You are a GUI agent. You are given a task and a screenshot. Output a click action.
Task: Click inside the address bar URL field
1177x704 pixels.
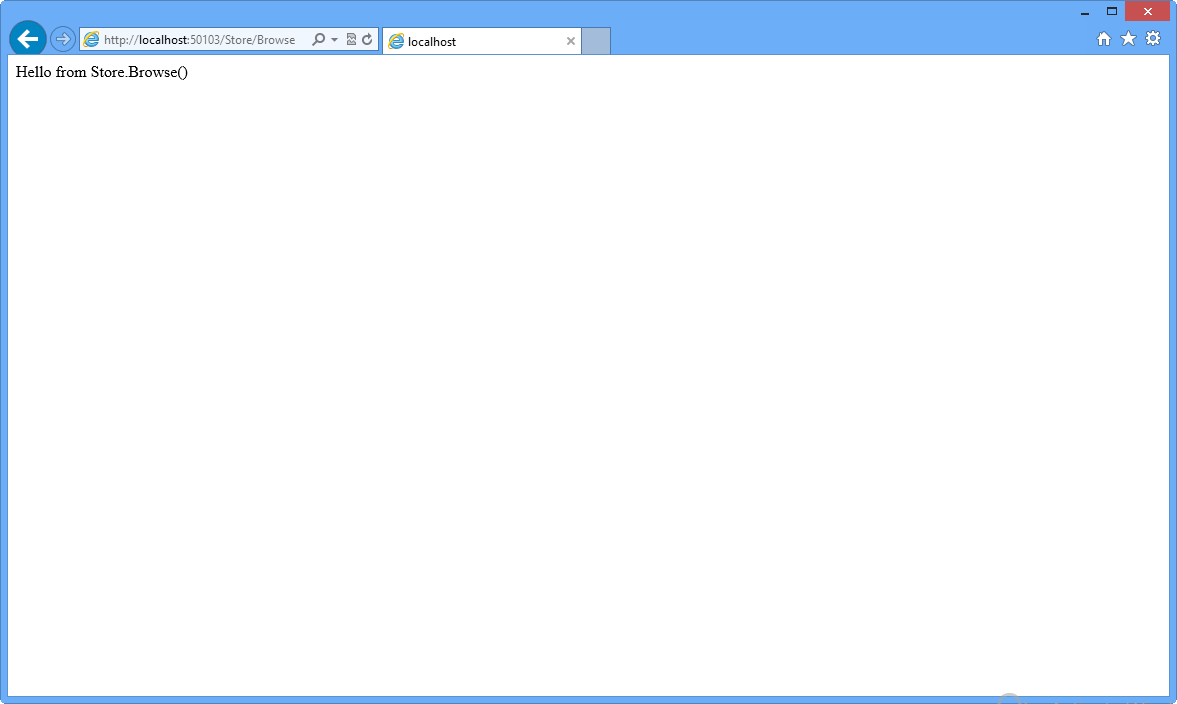200,39
